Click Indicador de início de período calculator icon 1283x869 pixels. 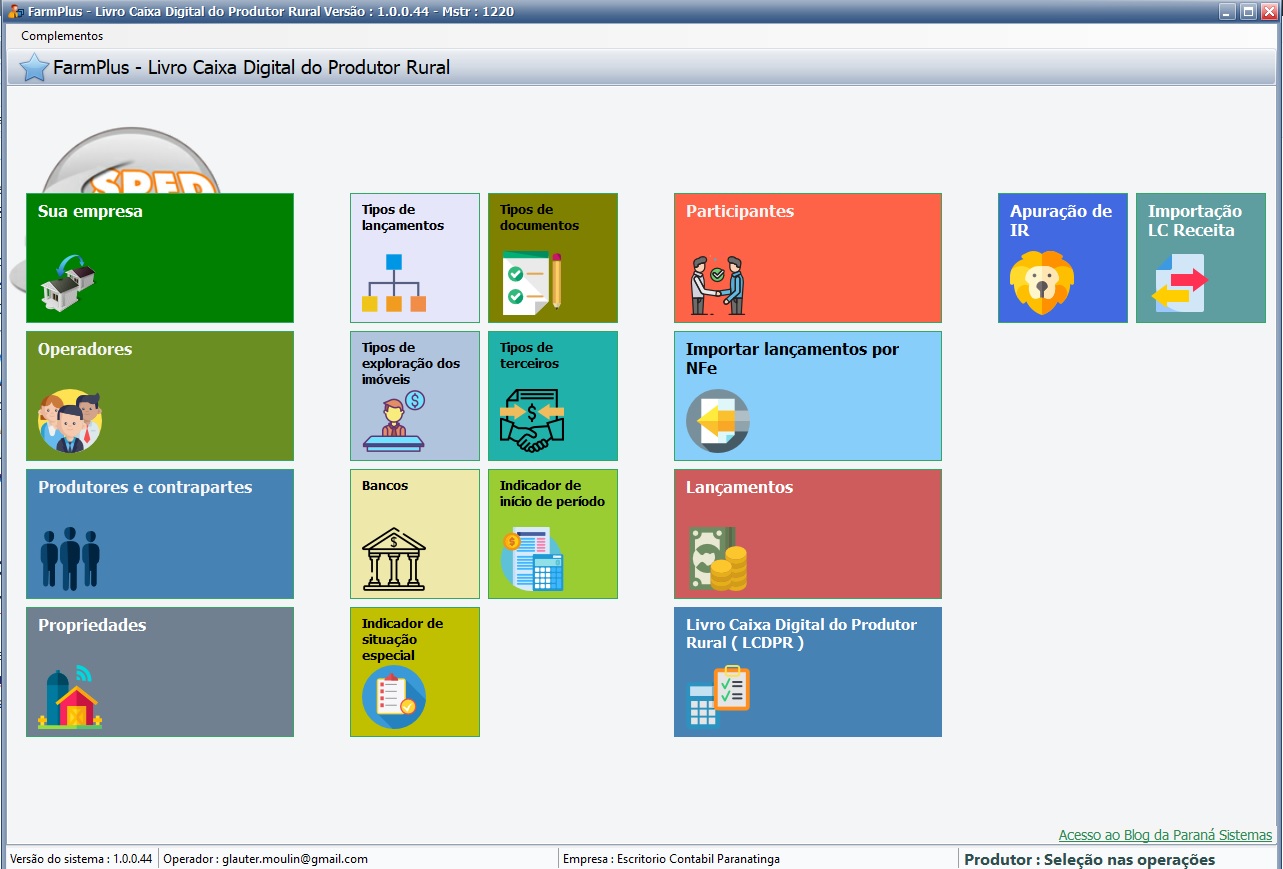(x=533, y=559)
